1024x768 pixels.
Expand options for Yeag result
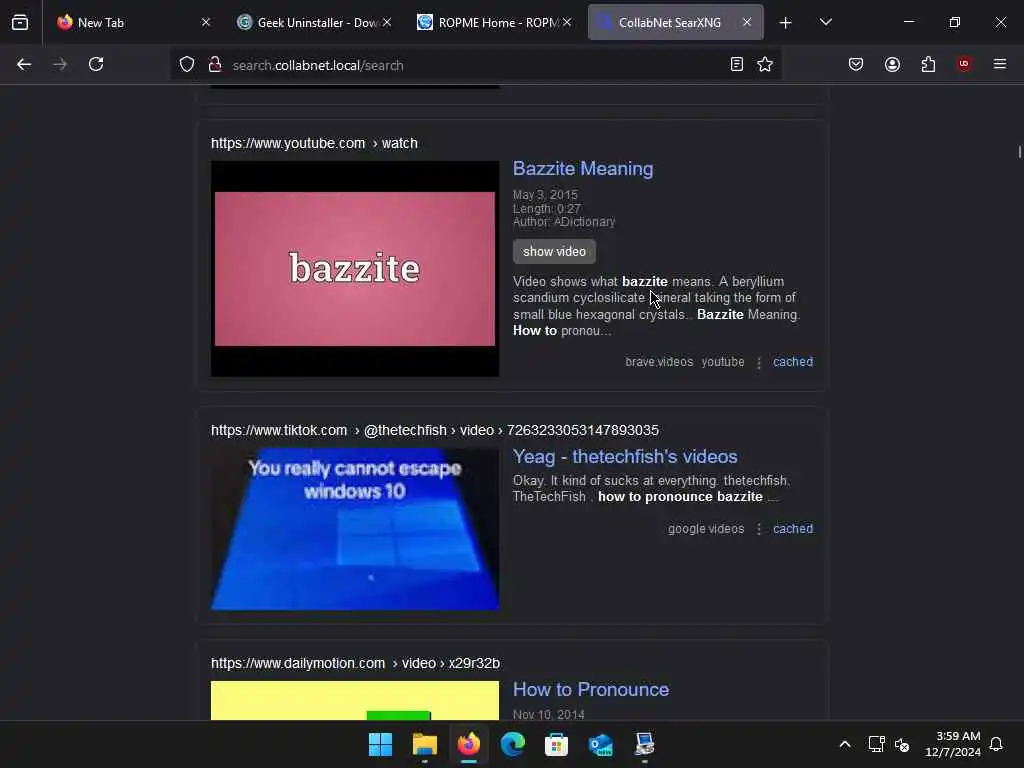coord(758,530)
